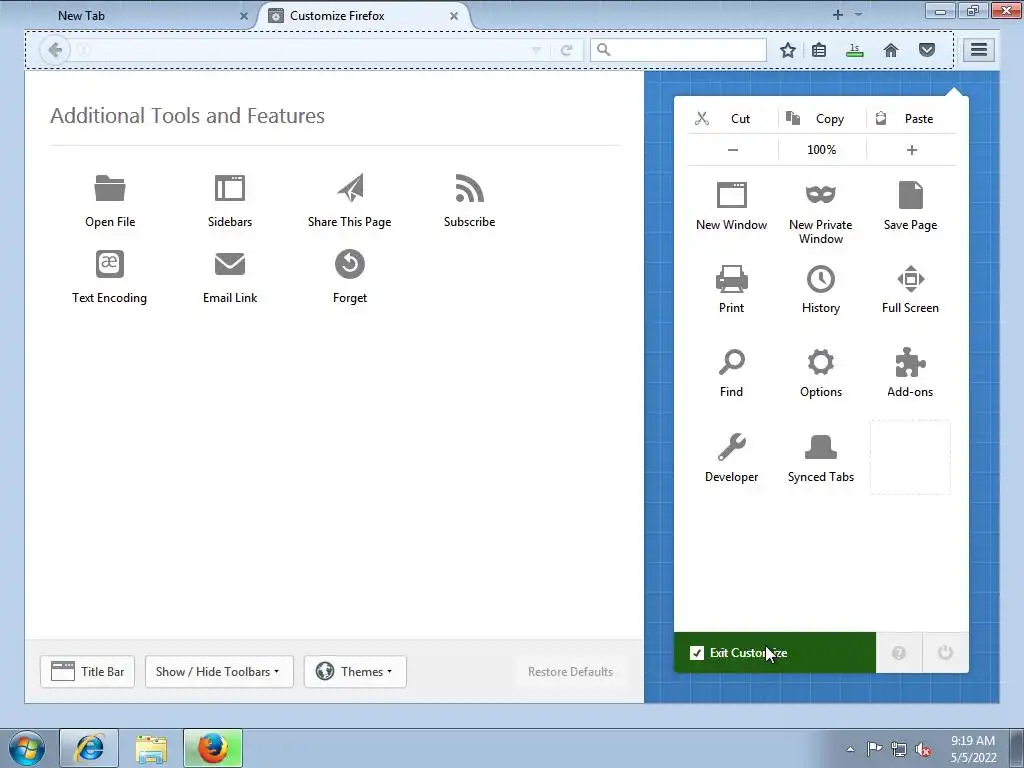Open the URL history dropdown arrow
The image size is (1024, 768).
(x=536, y=50)
